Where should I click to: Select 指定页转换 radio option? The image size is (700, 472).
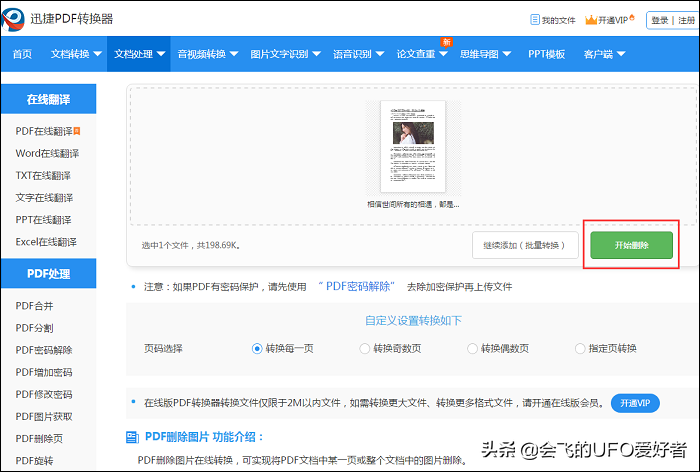[x=579, y=348]
